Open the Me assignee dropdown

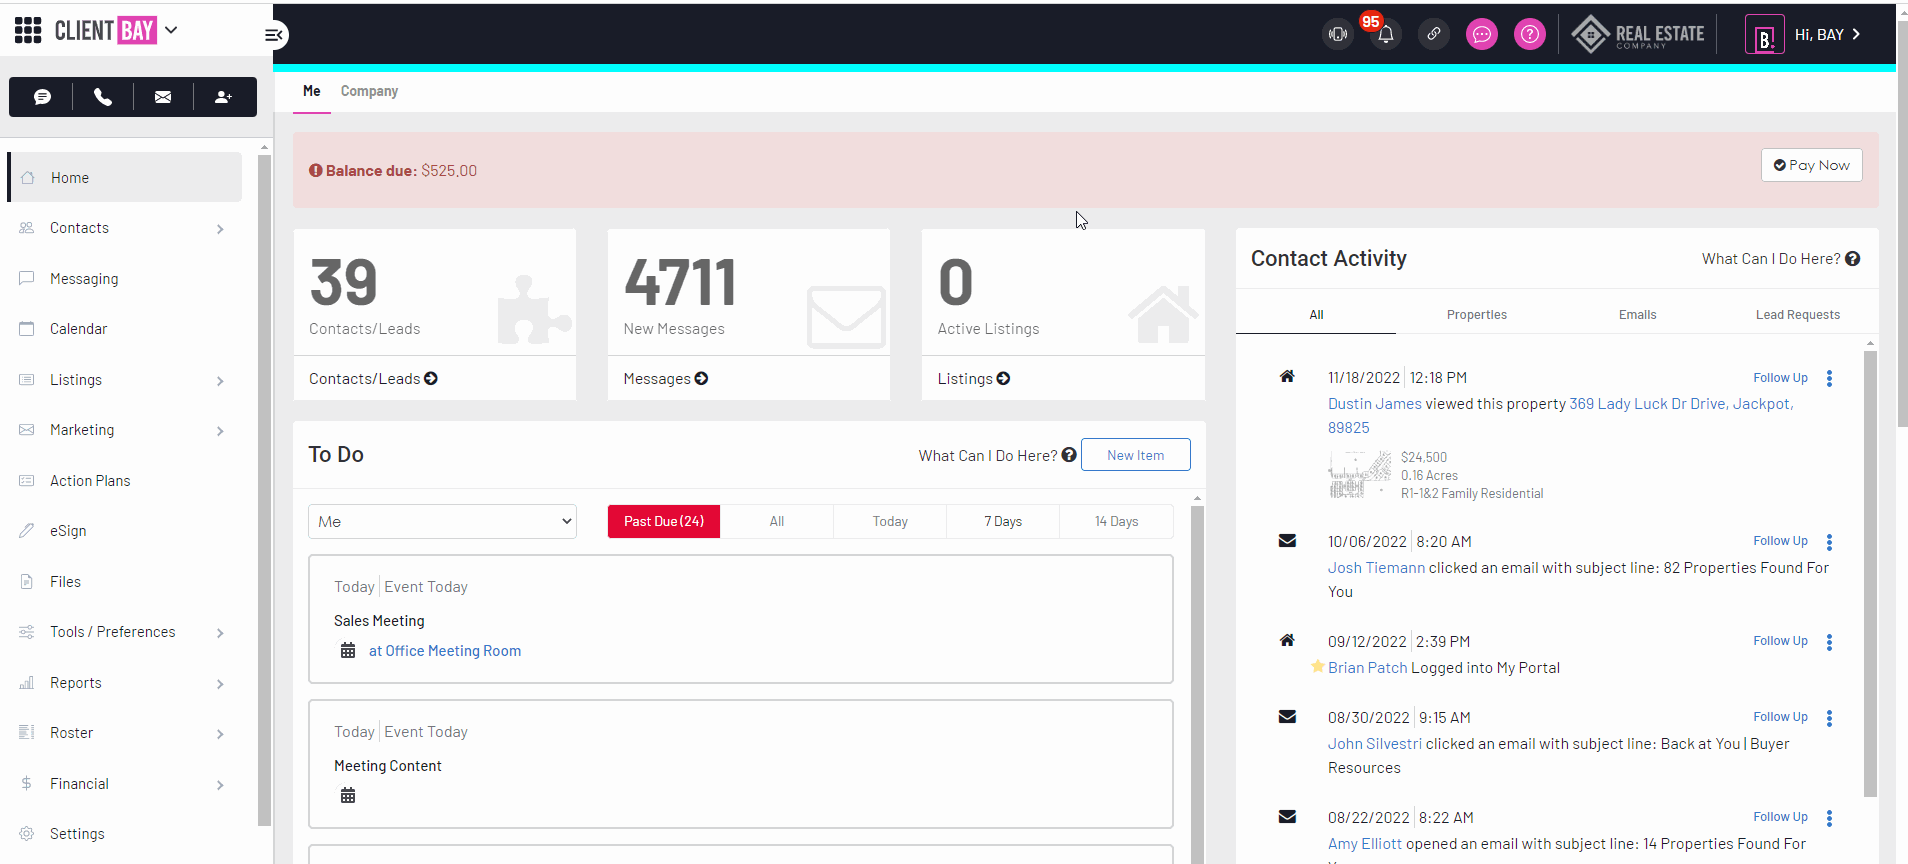442,522
